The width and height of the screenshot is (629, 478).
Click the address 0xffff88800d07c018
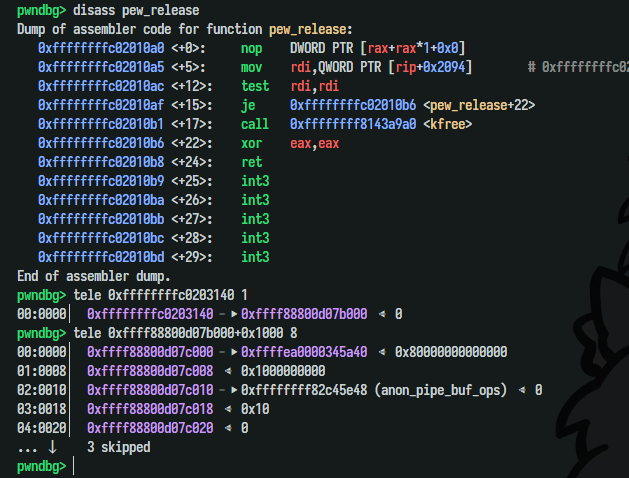pos(150,409)
